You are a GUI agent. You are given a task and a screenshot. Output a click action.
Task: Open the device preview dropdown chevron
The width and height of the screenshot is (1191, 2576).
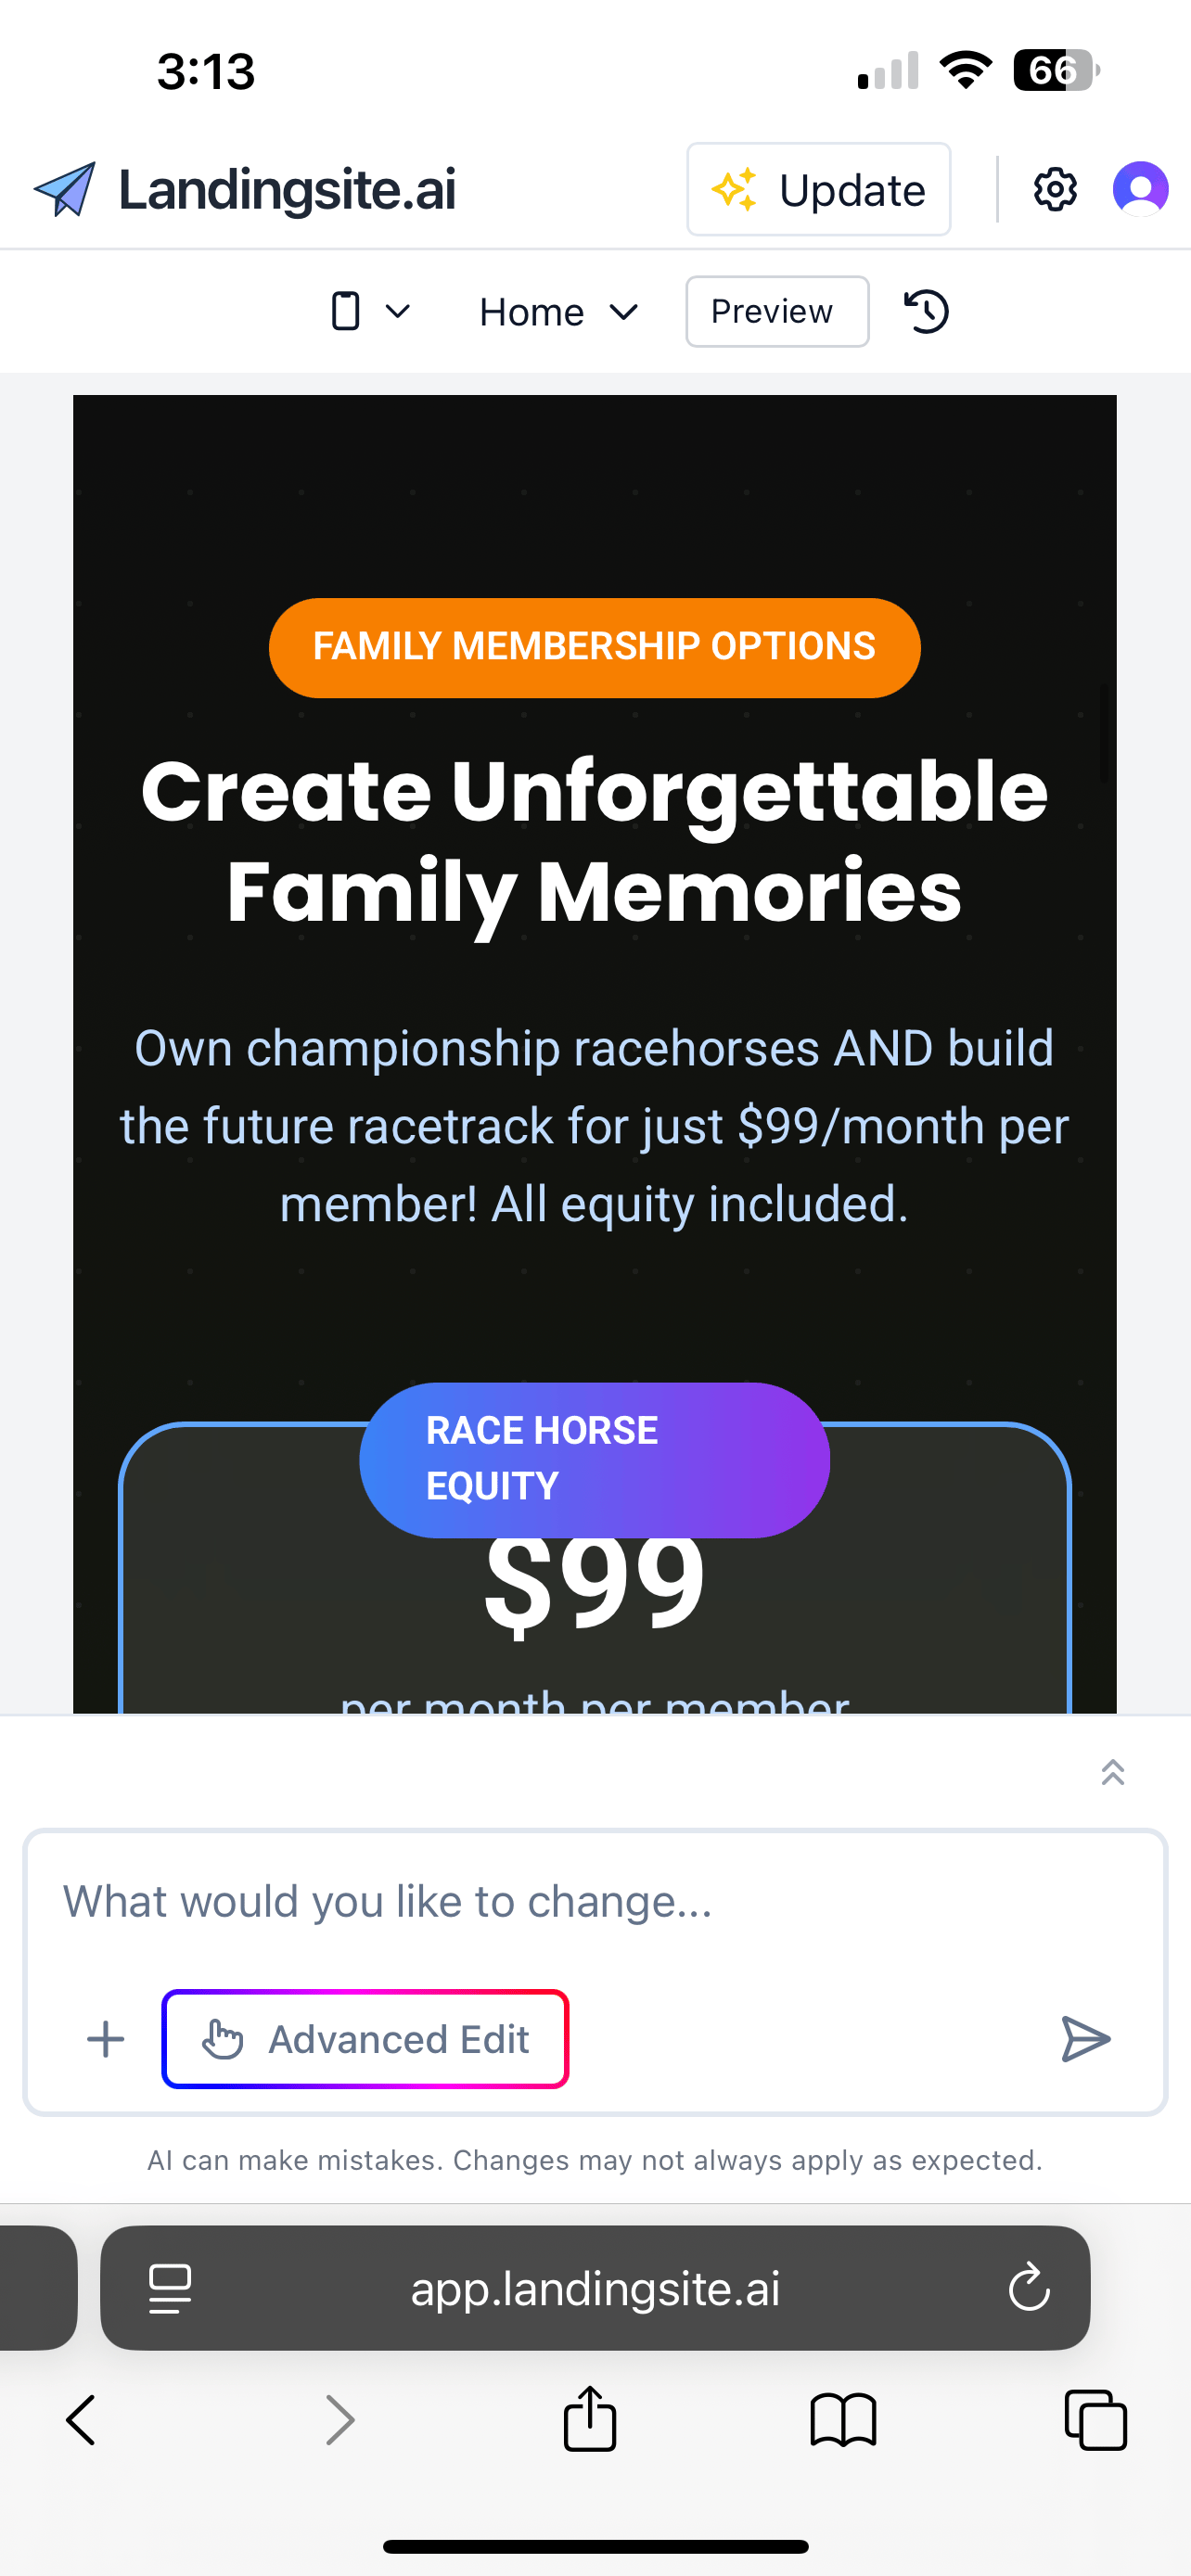coord(398,311)
